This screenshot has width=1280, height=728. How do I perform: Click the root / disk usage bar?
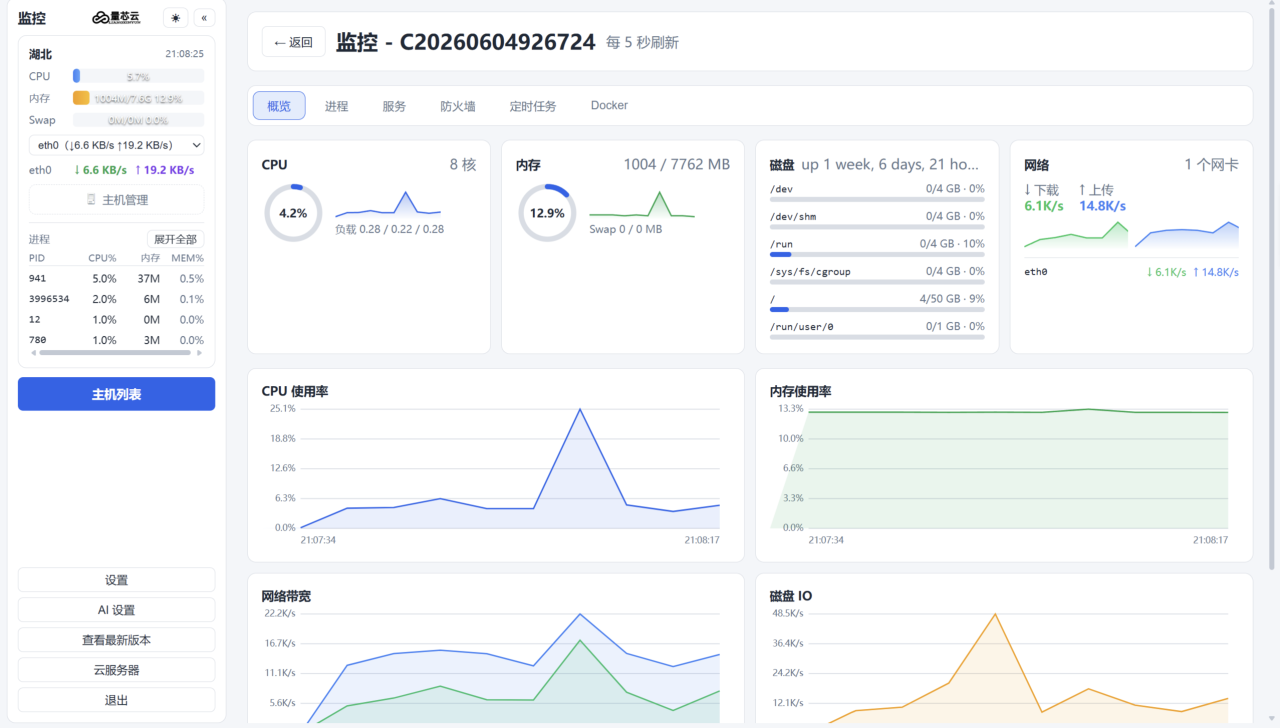pos(877,309)
